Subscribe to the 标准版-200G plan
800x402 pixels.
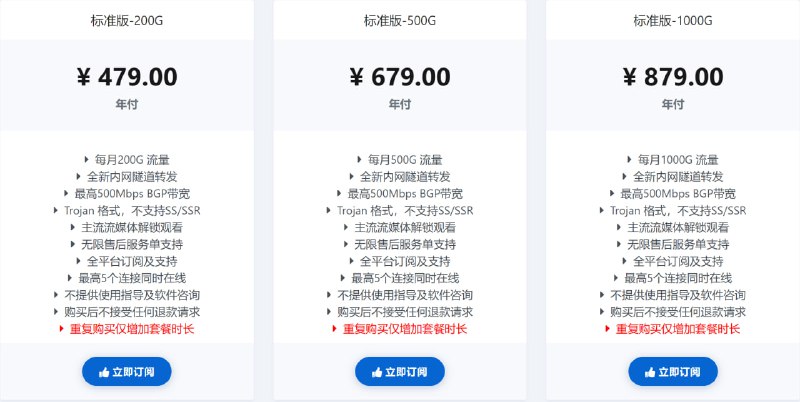tap(127, 372)
